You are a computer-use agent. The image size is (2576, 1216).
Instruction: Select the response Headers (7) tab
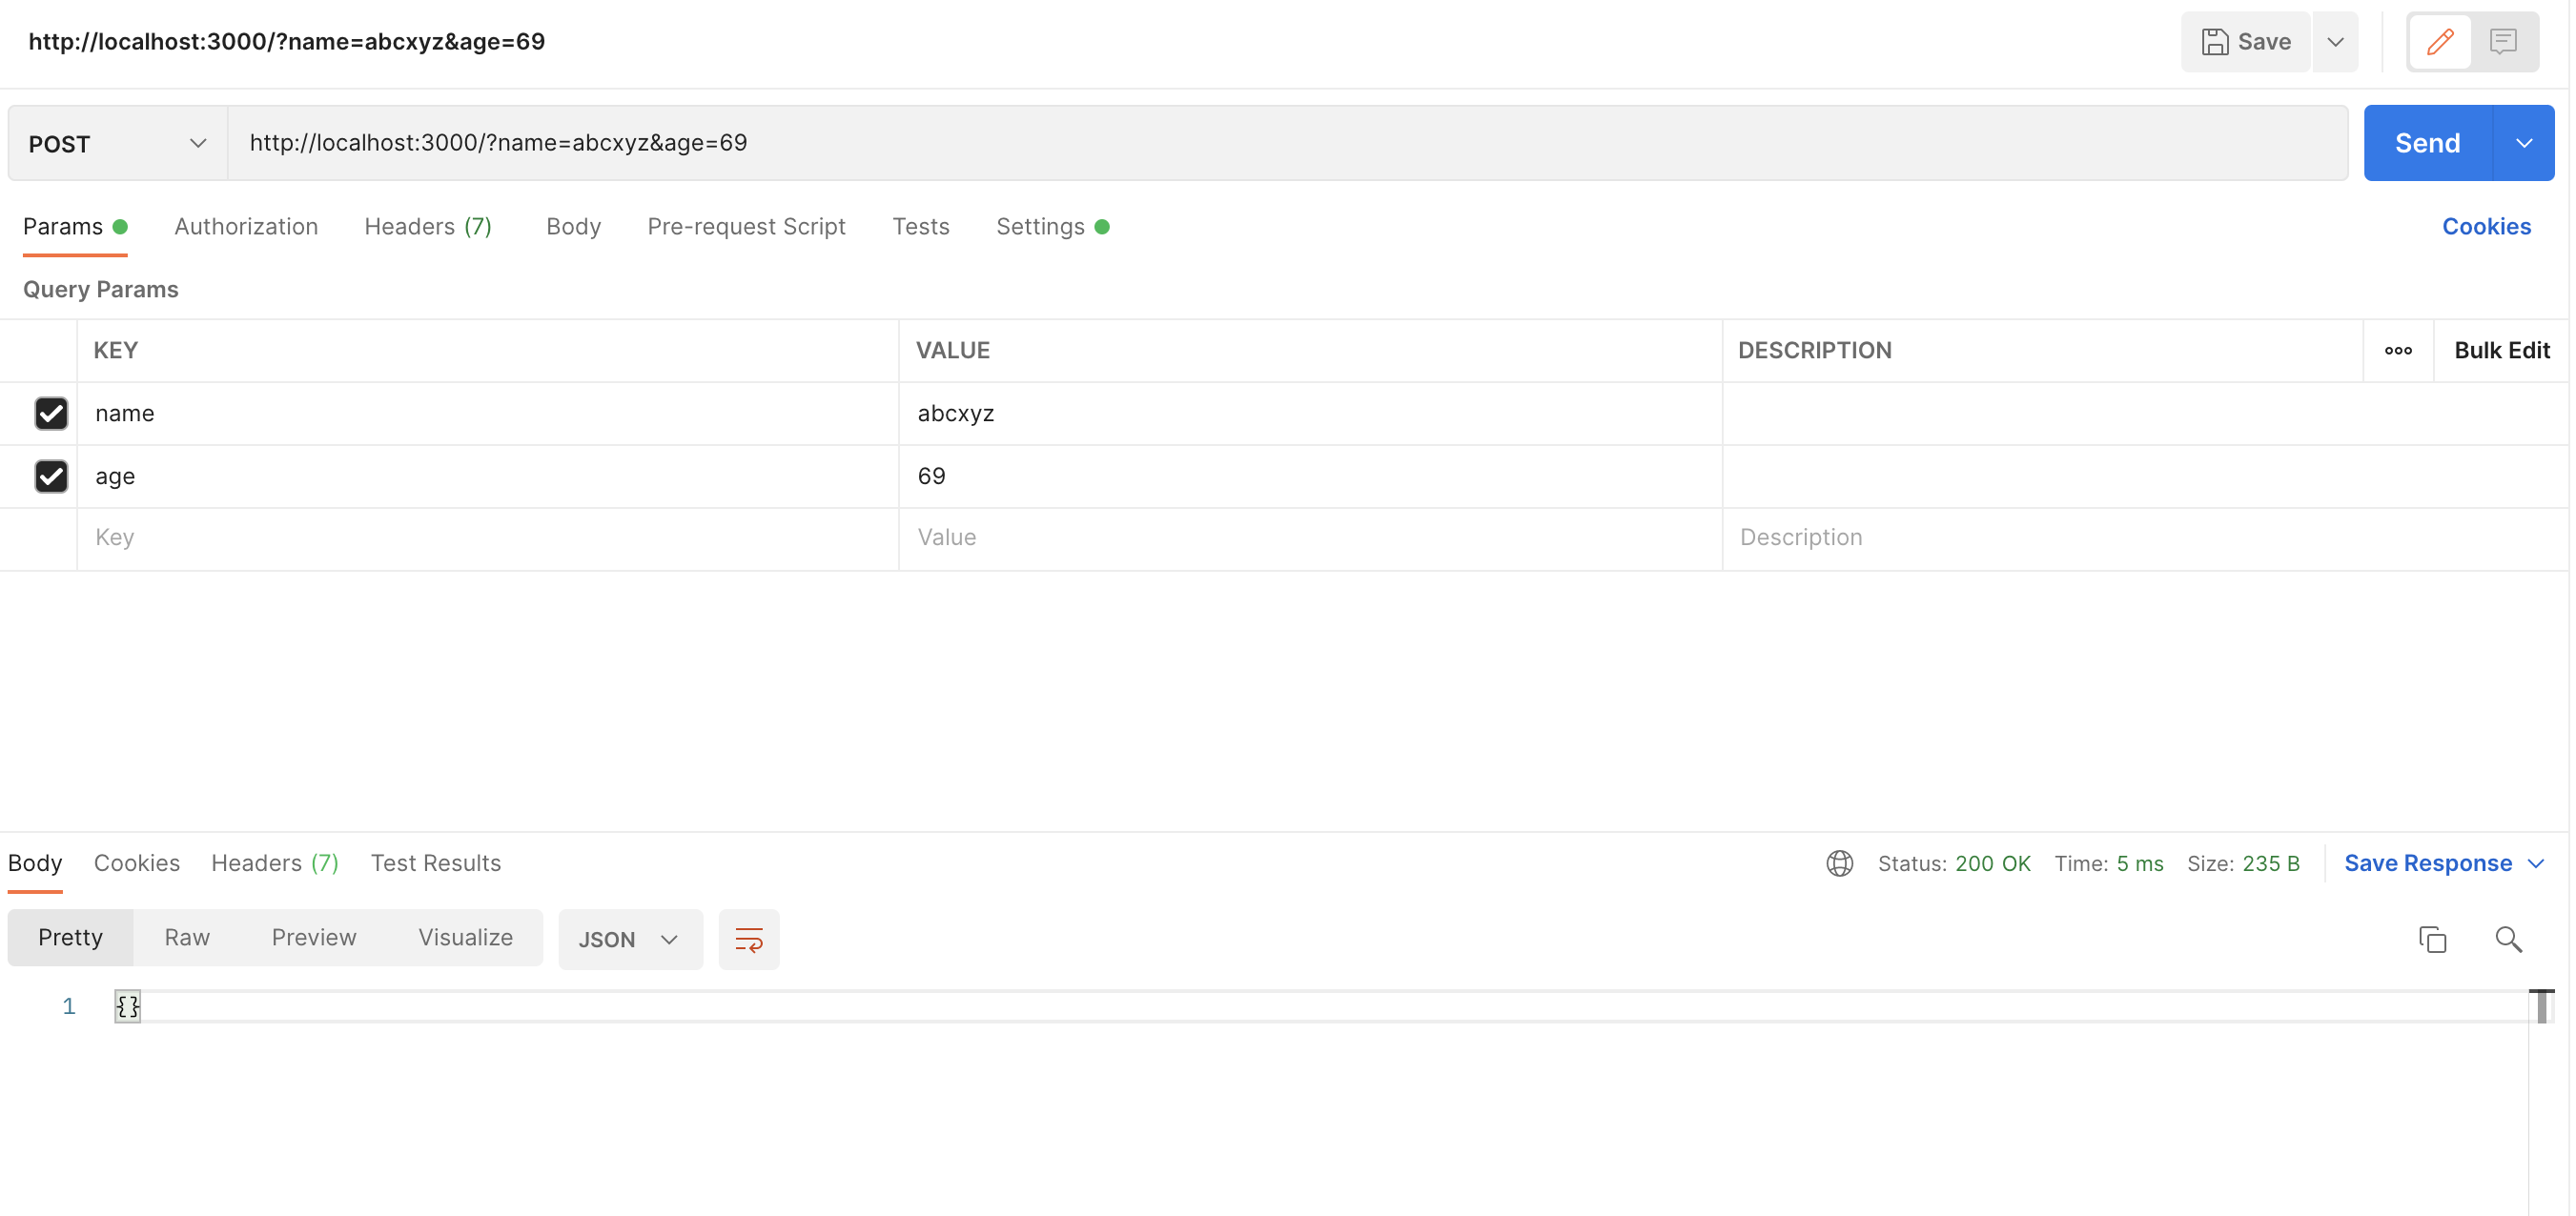pyautogui.click(x=275, y=863)
